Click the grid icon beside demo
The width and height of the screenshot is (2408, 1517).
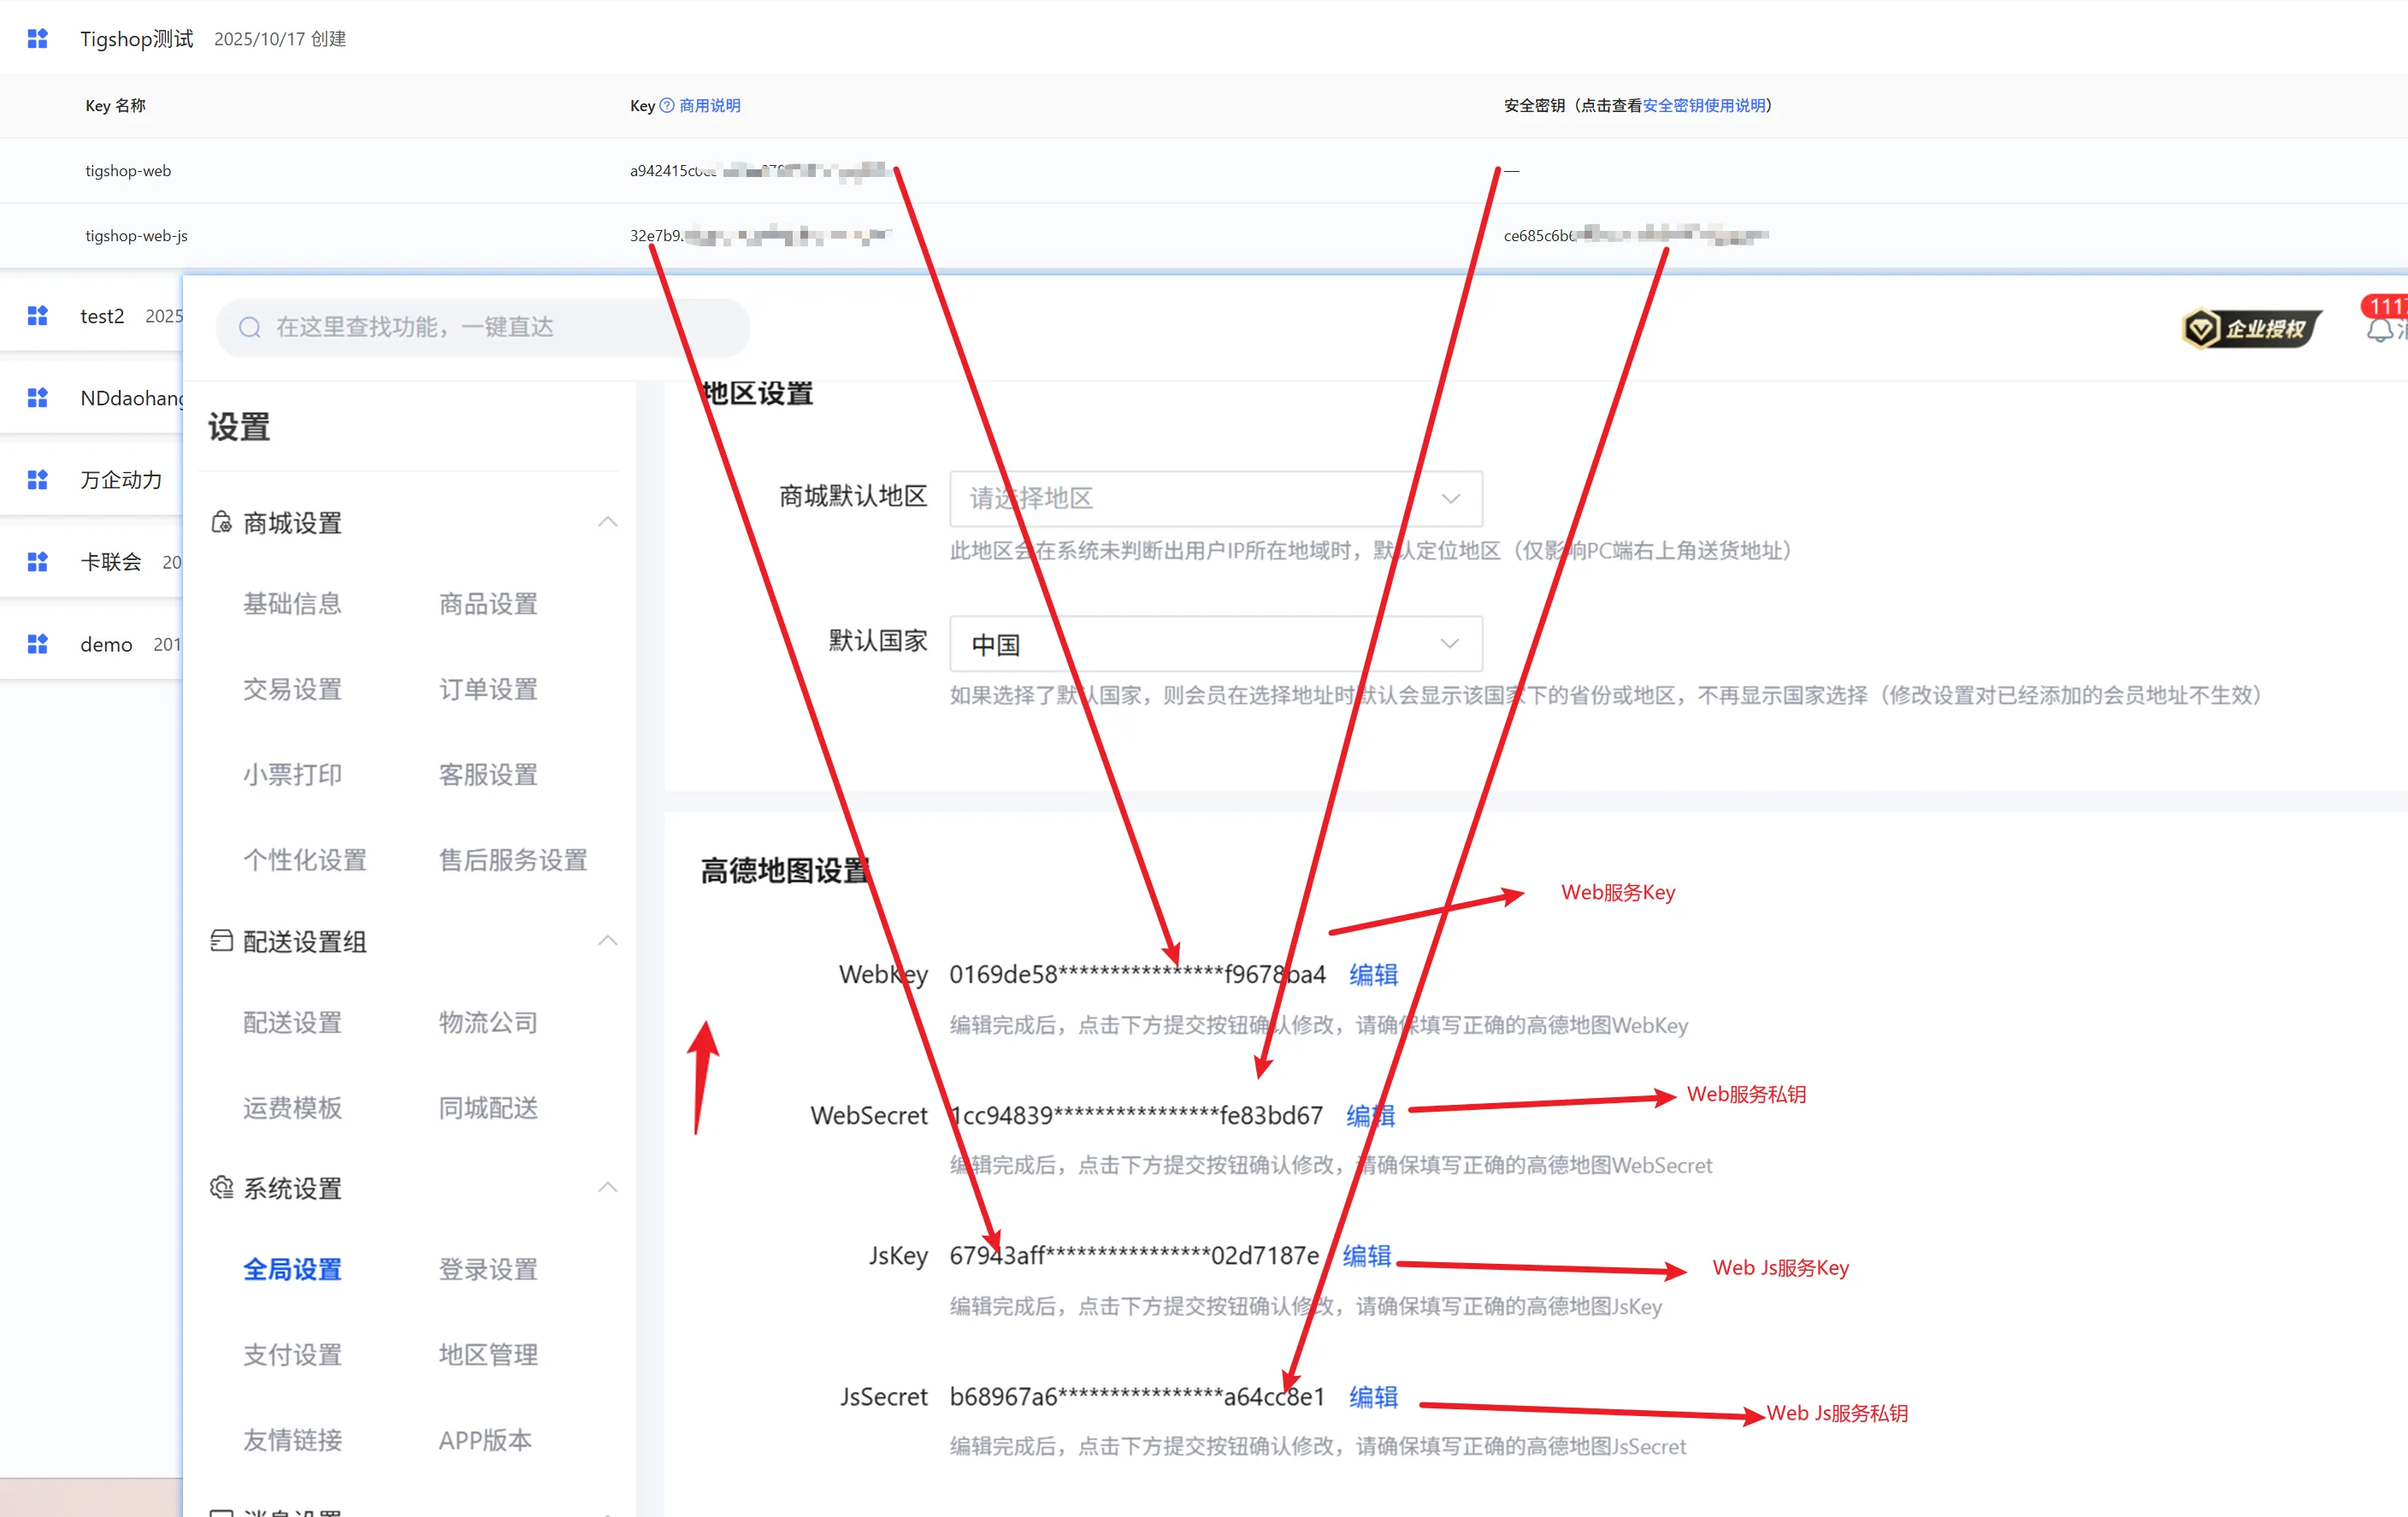coord(37,644)
